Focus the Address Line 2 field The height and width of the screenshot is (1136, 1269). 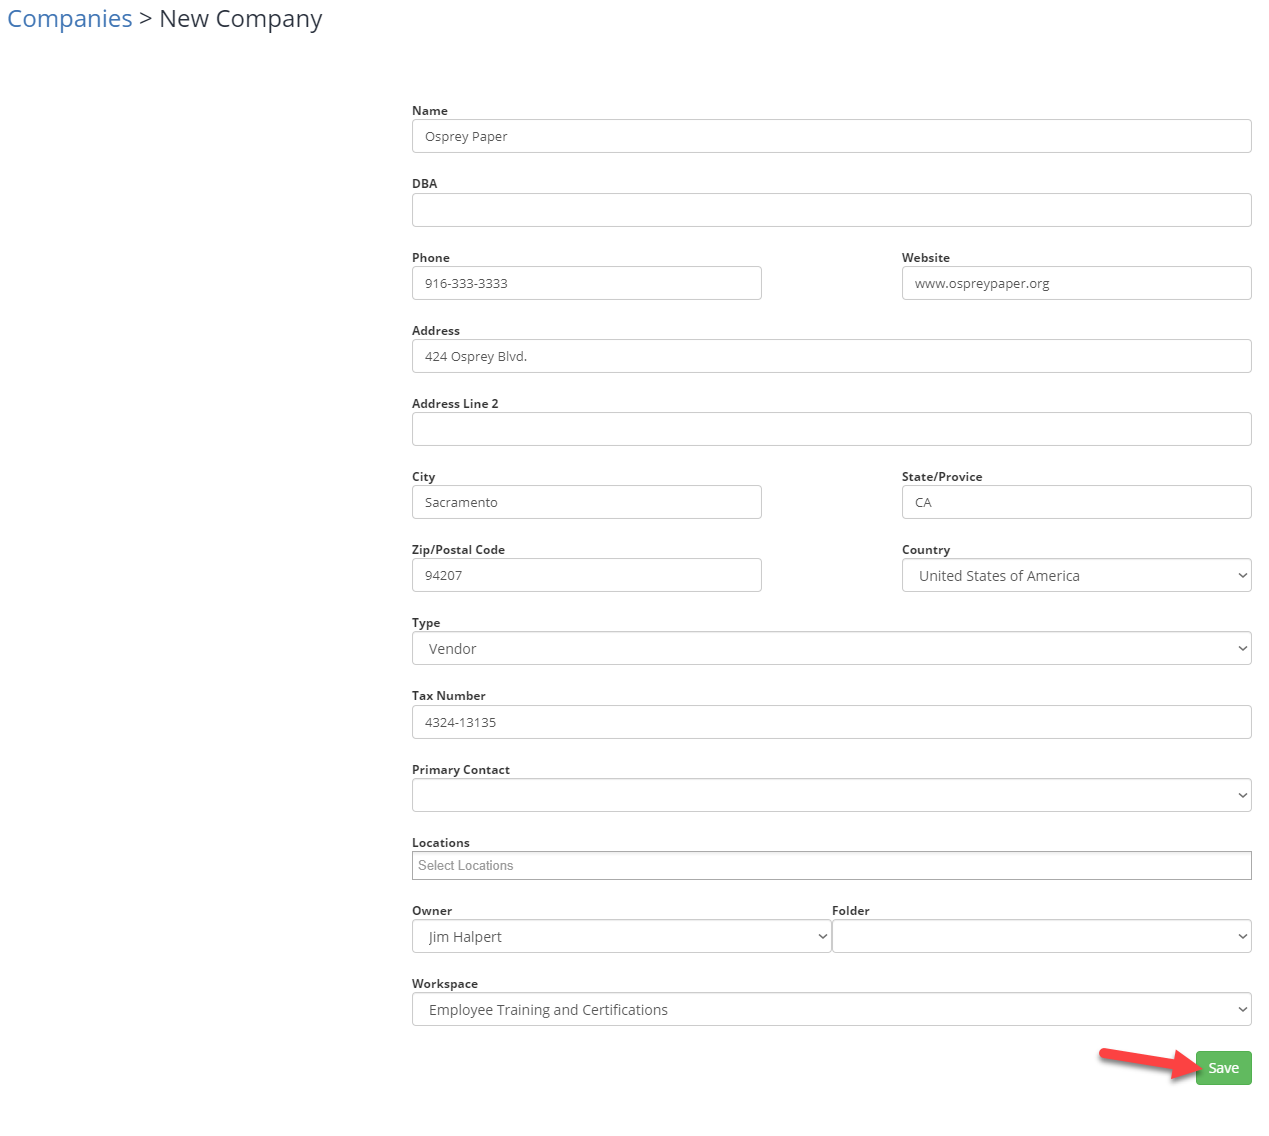click(x=831, y=429)
